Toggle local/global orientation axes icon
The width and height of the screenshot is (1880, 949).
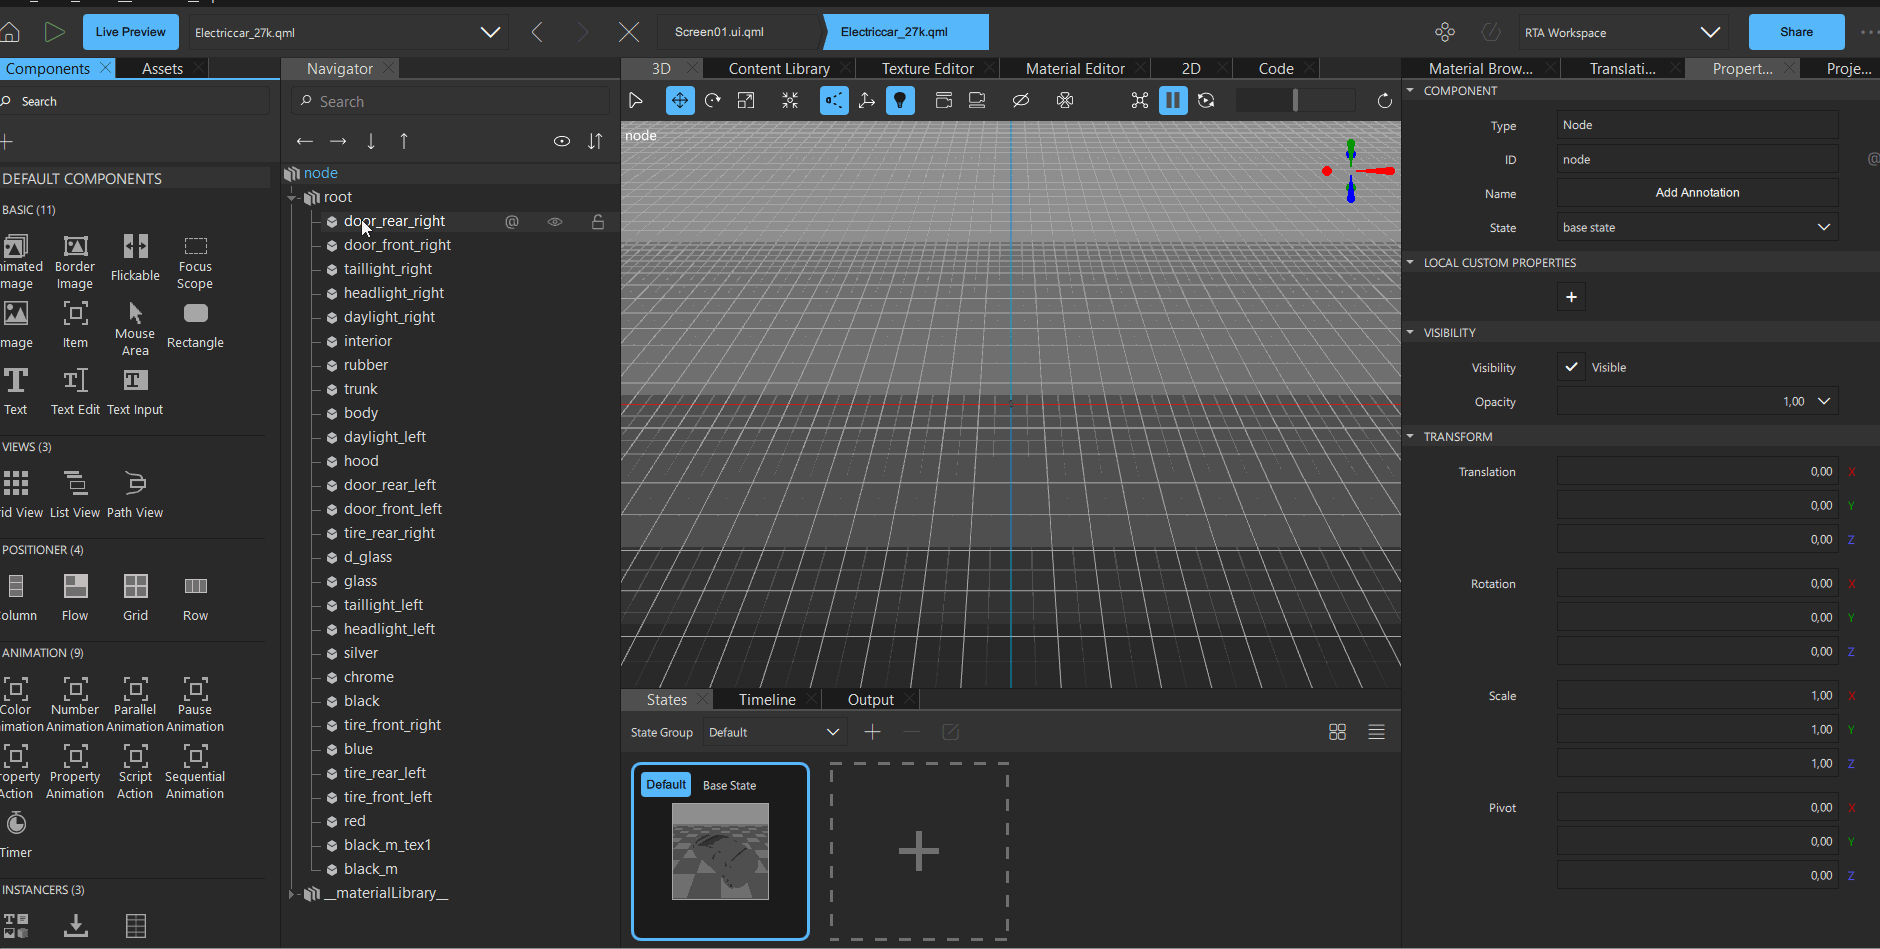[867, 100]
